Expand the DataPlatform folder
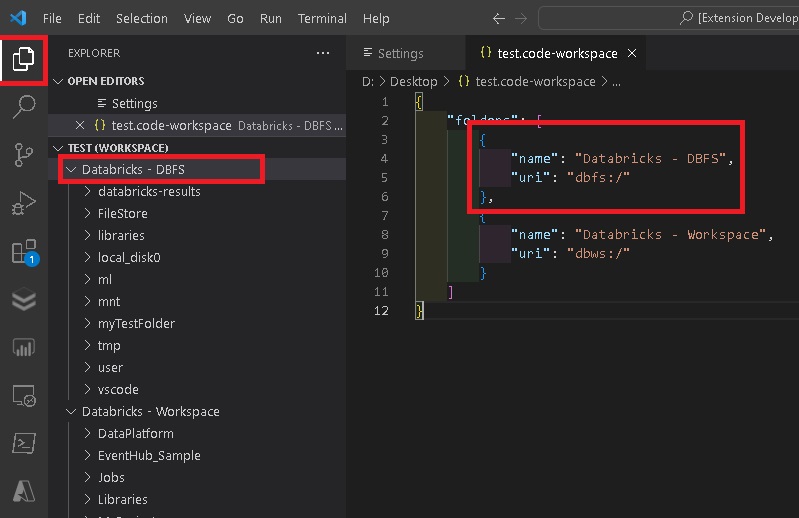Screen dimensions: 799x518 [88, 433]
